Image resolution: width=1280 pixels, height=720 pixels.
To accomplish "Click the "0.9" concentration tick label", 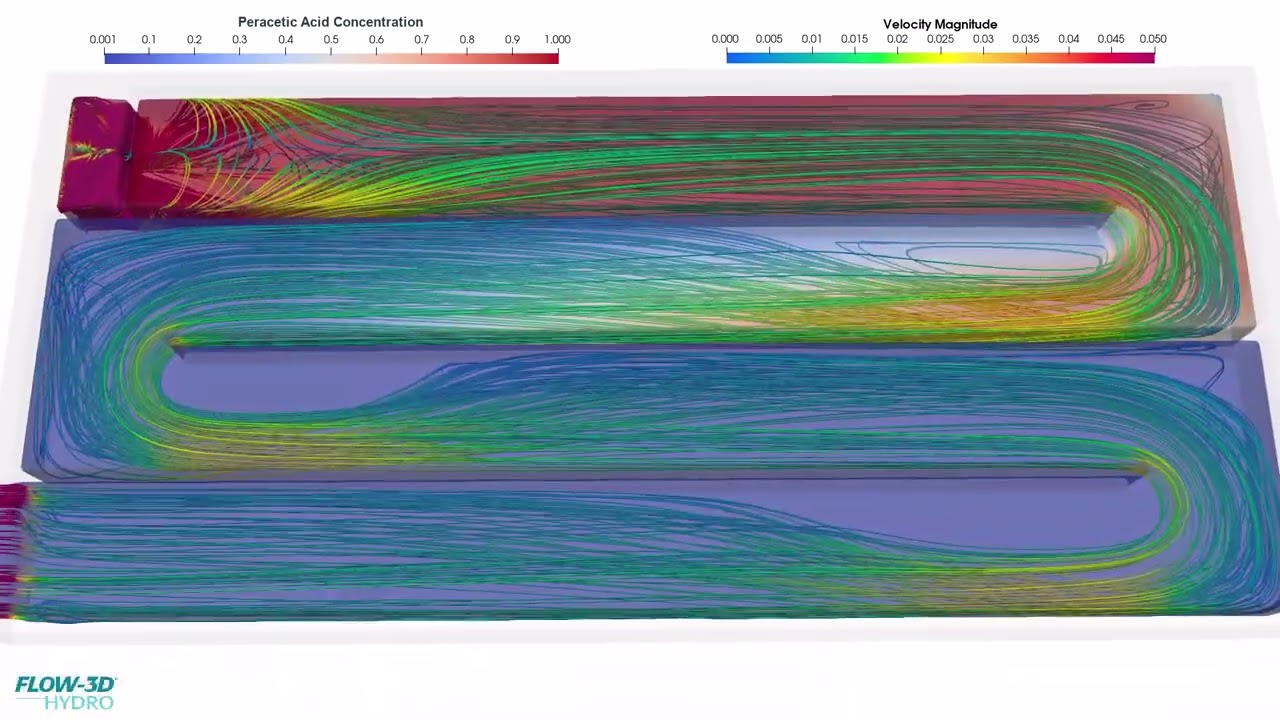I will [513, 40].
